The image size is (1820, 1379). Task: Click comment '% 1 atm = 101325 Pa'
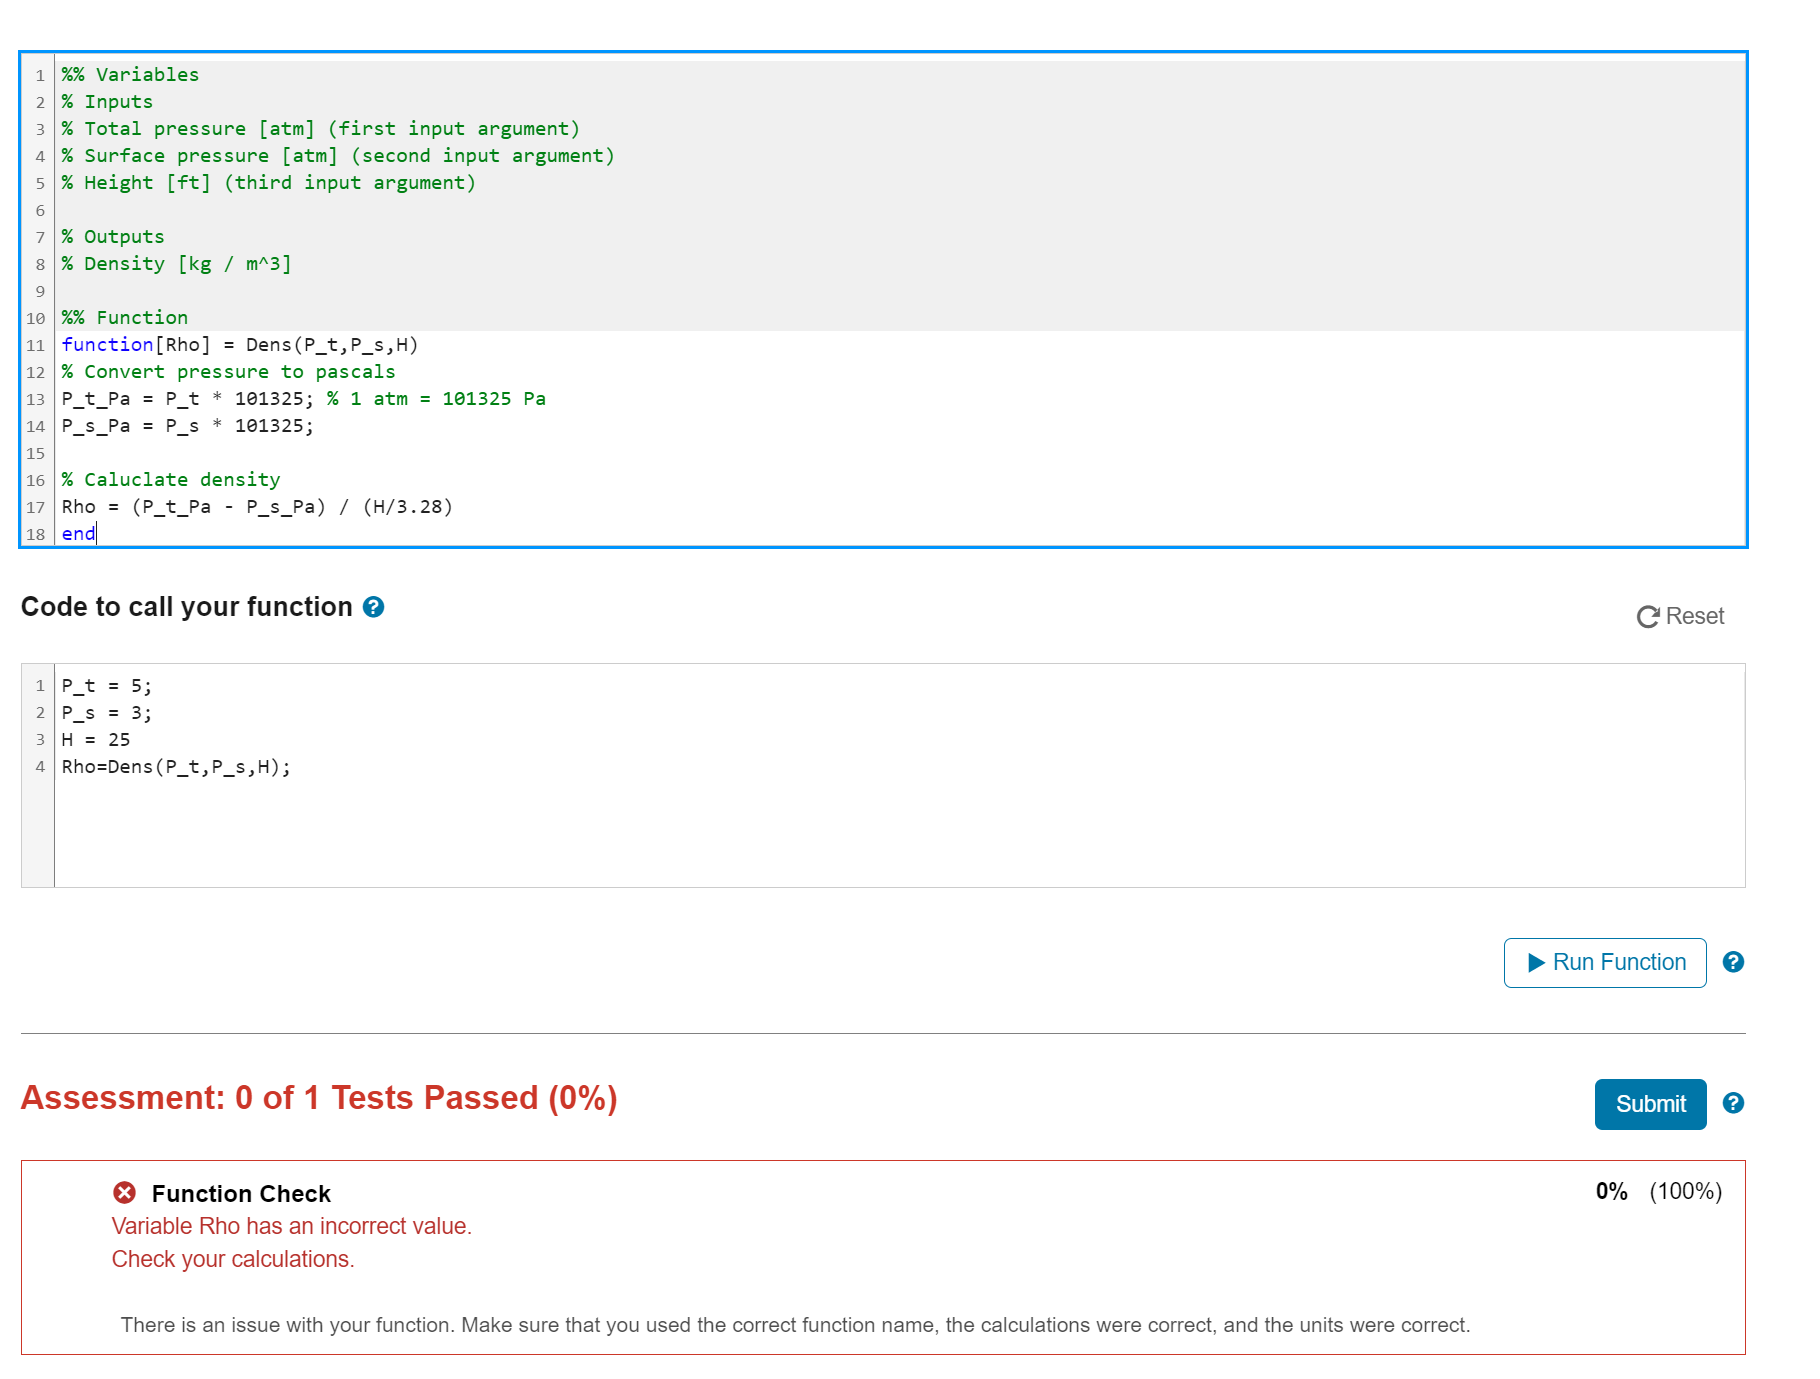(x=436, y=399)
